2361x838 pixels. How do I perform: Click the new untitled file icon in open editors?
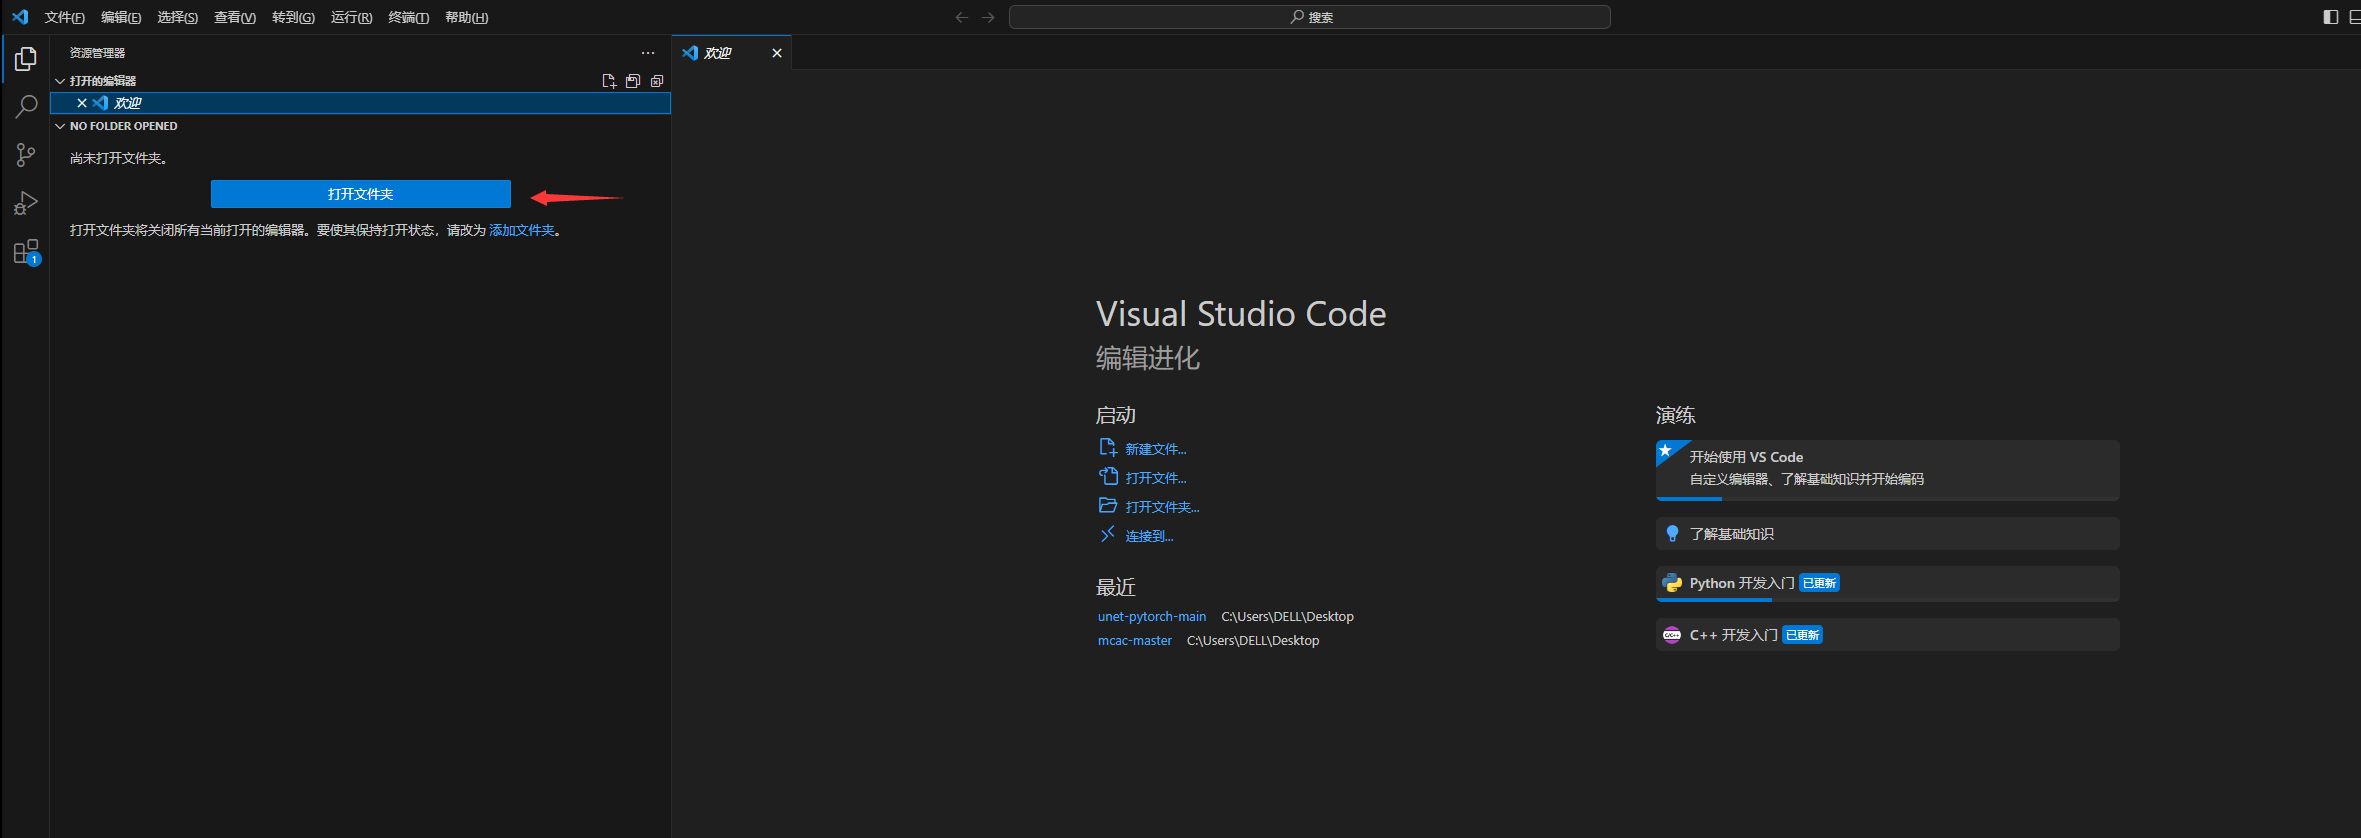tap(609, 81)
